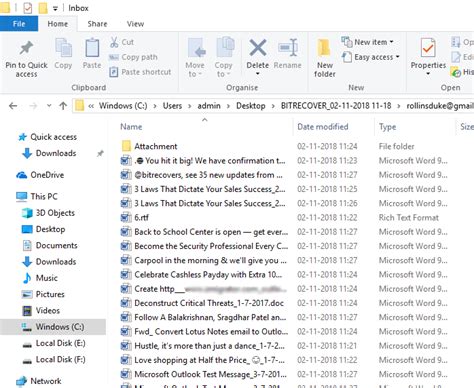Click the Forward navigation arrow
Screen dimensions: 474x388
[33, 106]
